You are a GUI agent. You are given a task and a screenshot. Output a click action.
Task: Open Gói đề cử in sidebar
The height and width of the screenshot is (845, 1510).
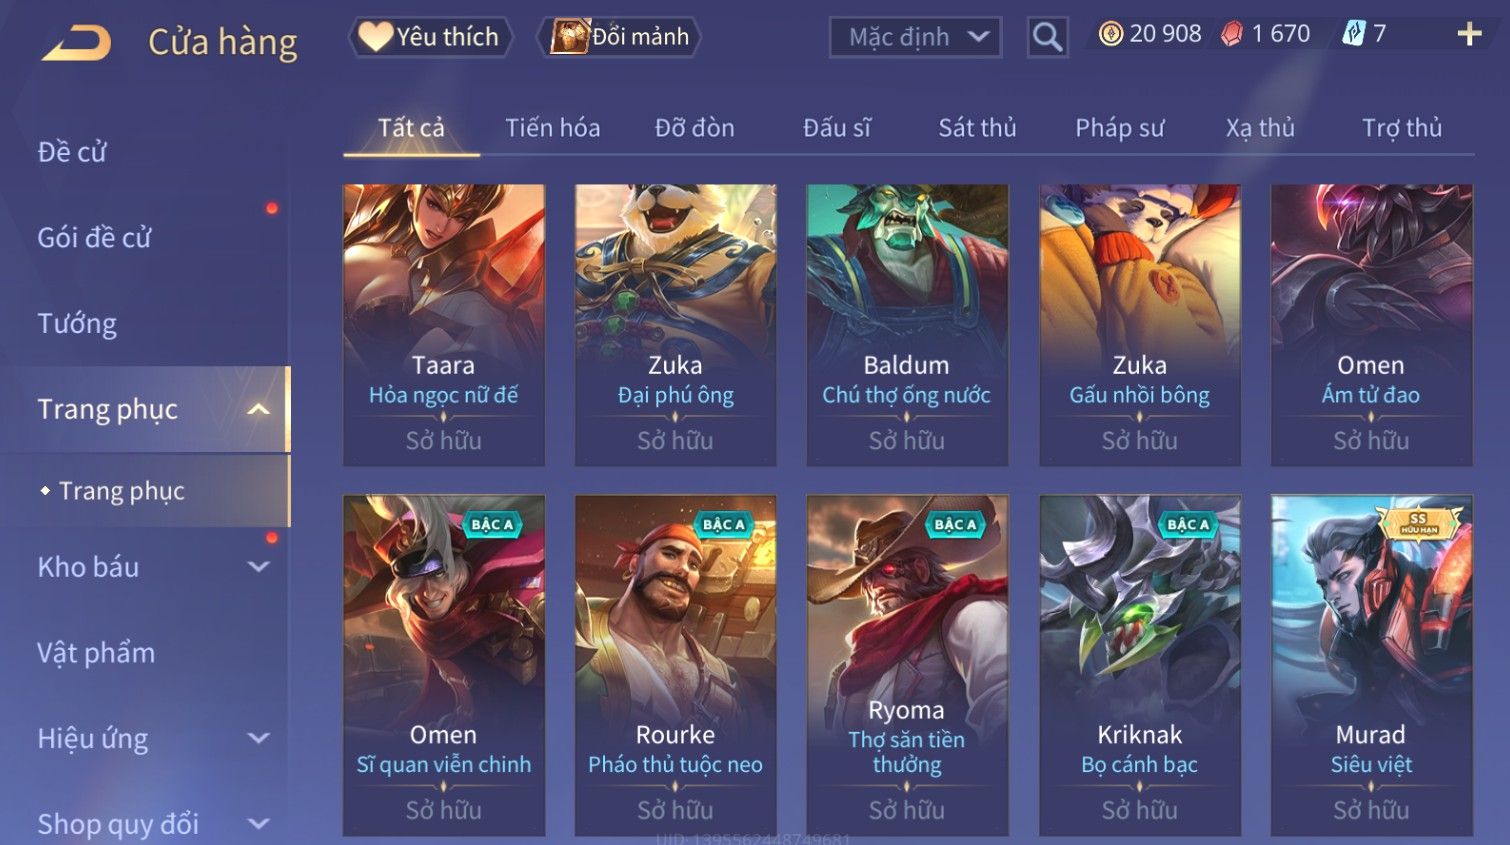point(94,238)
